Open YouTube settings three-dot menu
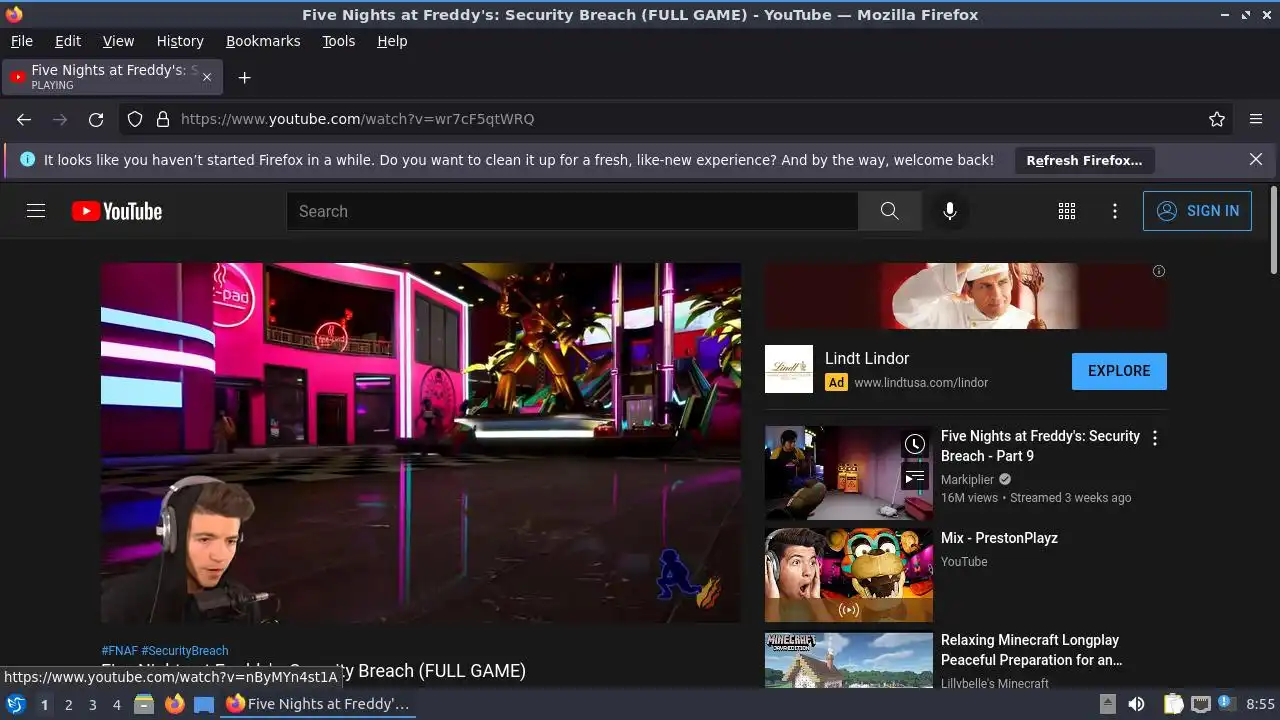 1115,211
